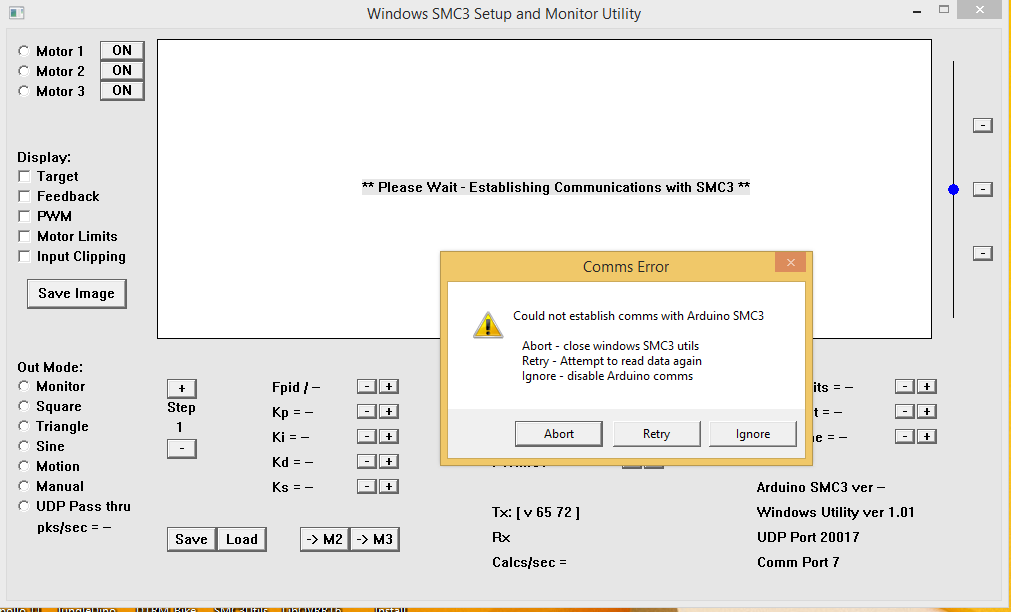Toggle the ON button for Motor 1
Screen dimensions: 1011x612
(x=122, y=50)
